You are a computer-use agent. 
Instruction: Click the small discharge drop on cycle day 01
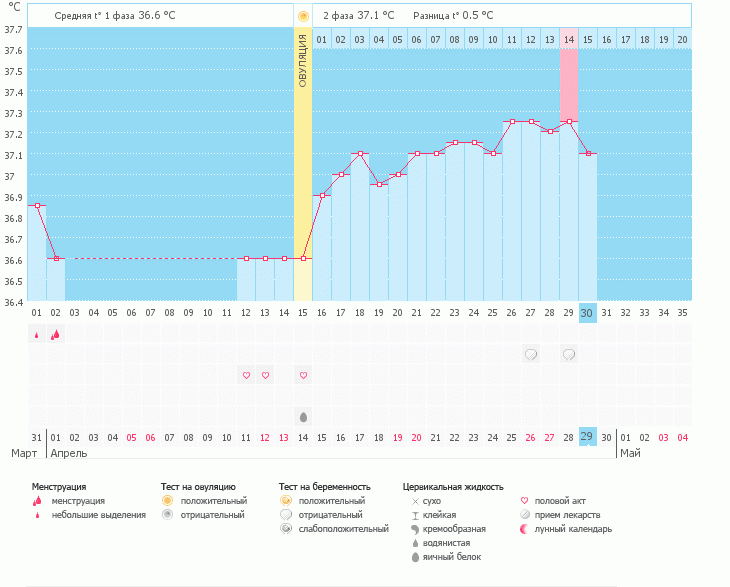pyautogui.click(x=37, y=335)
